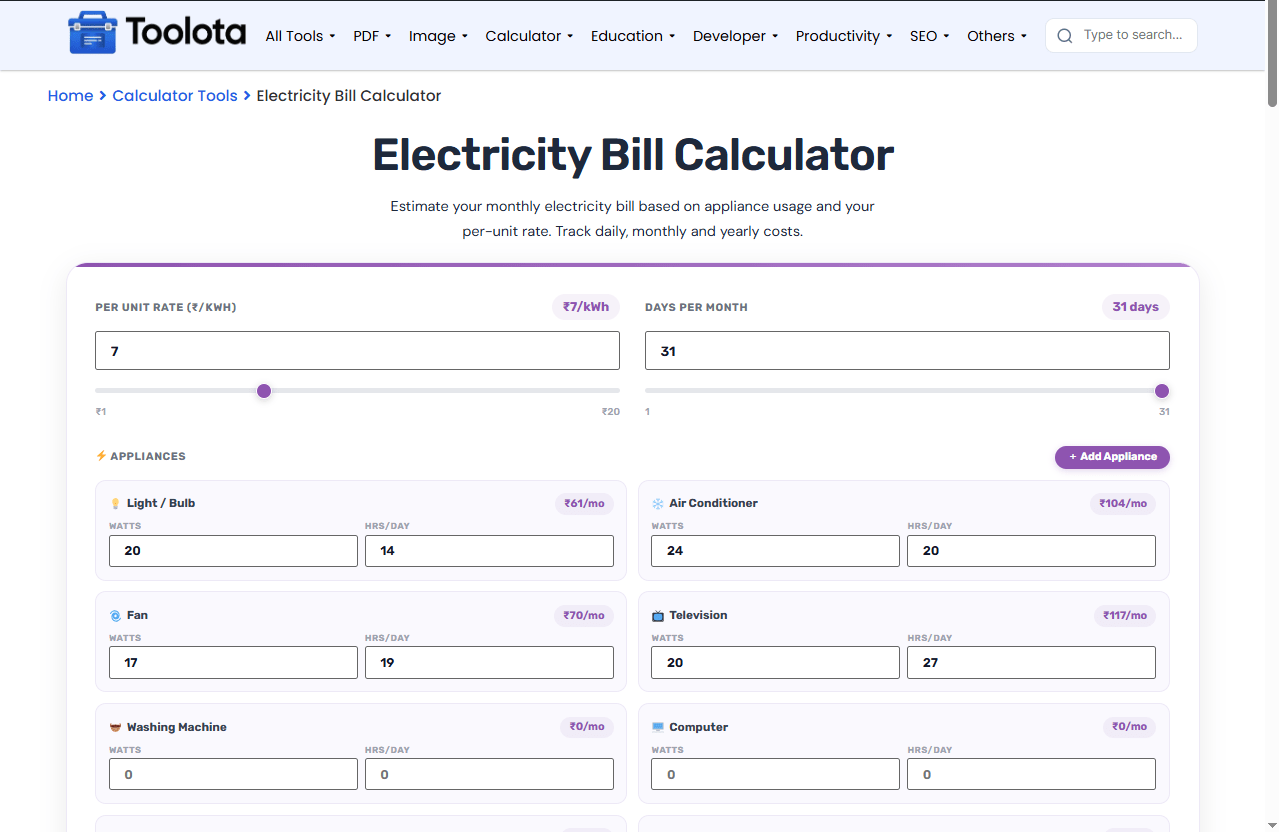The image size is (1279, 832).
Task: Click the Air Conditioner snowflake icon
Action: click(658, 503)
